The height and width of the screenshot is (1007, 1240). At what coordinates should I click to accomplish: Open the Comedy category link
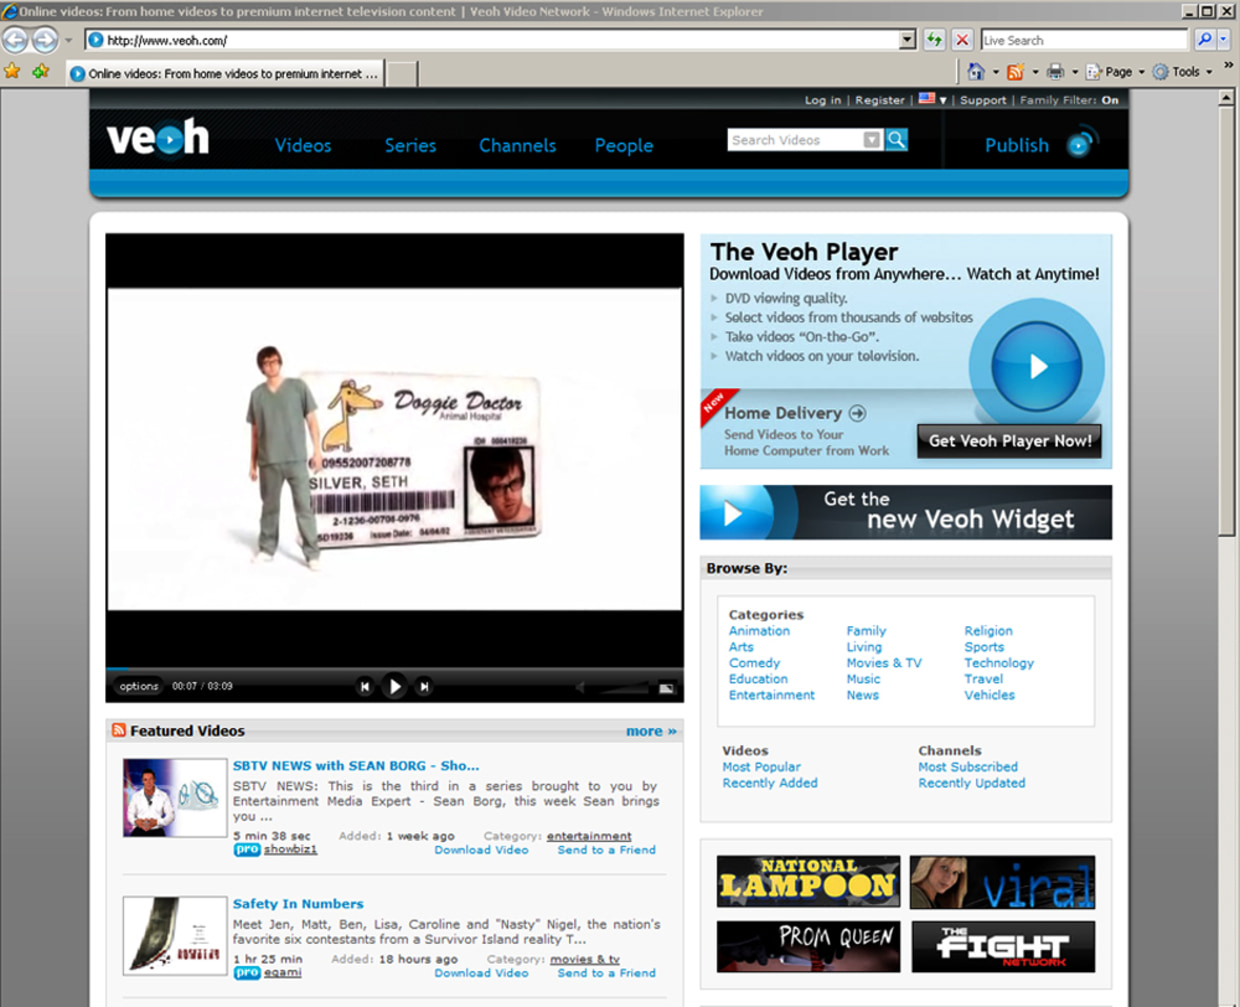tap(754, 663)
